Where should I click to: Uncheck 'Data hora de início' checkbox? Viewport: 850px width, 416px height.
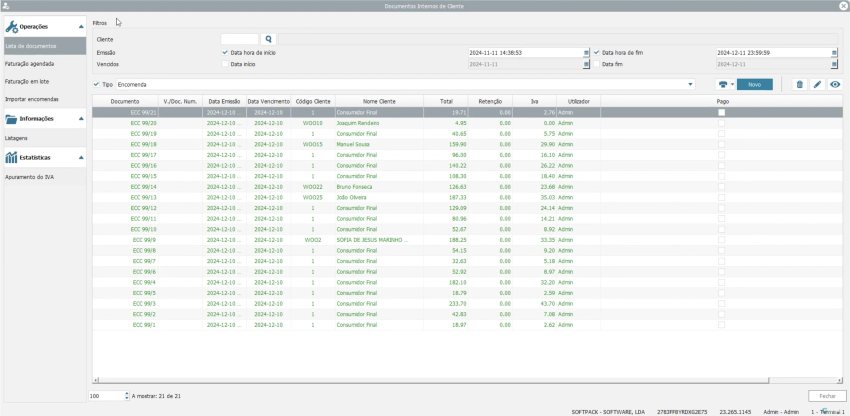(x=225, y=52)
